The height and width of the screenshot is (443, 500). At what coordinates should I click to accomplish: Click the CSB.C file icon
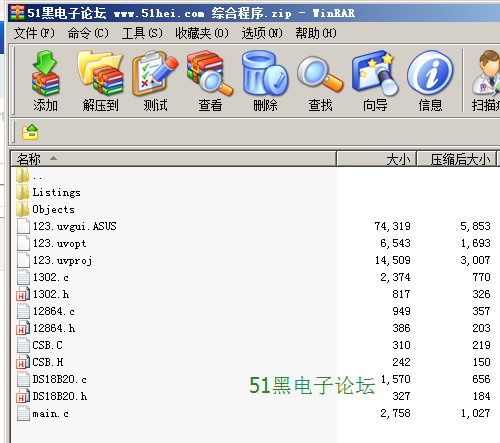(x=23, y=345)
